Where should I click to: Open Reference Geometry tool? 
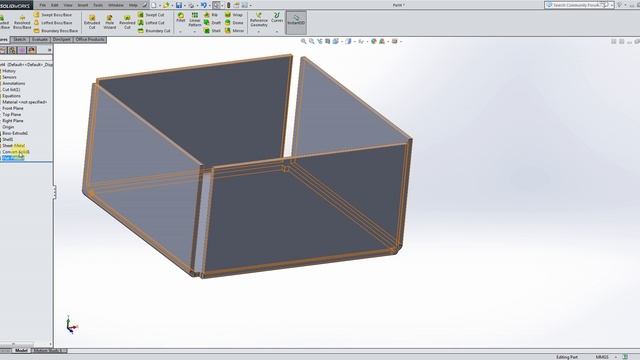[258, 20]
